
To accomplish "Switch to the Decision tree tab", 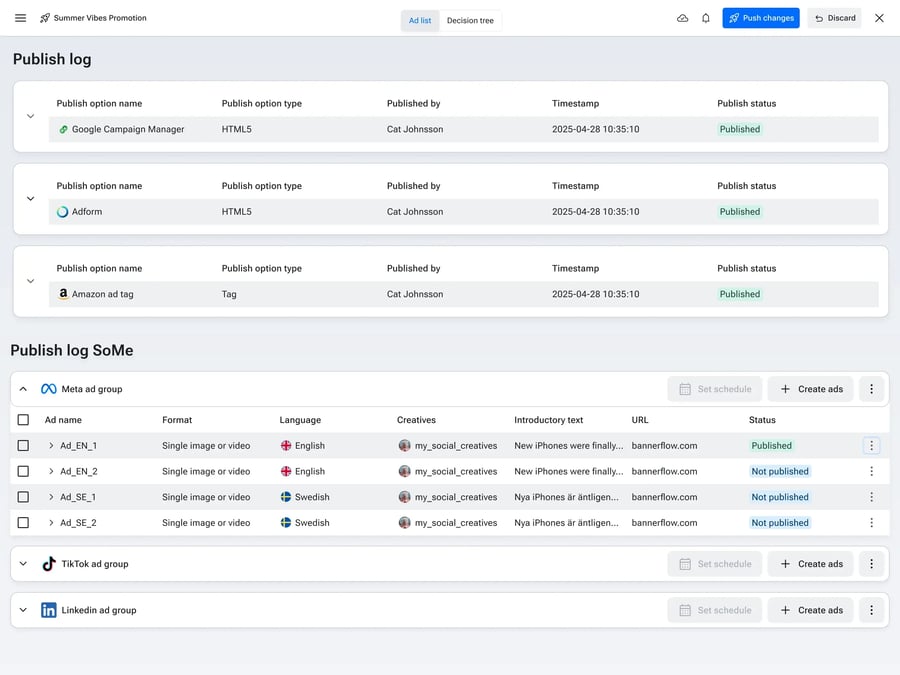I will pyautogui.click(x=471, y=19).
